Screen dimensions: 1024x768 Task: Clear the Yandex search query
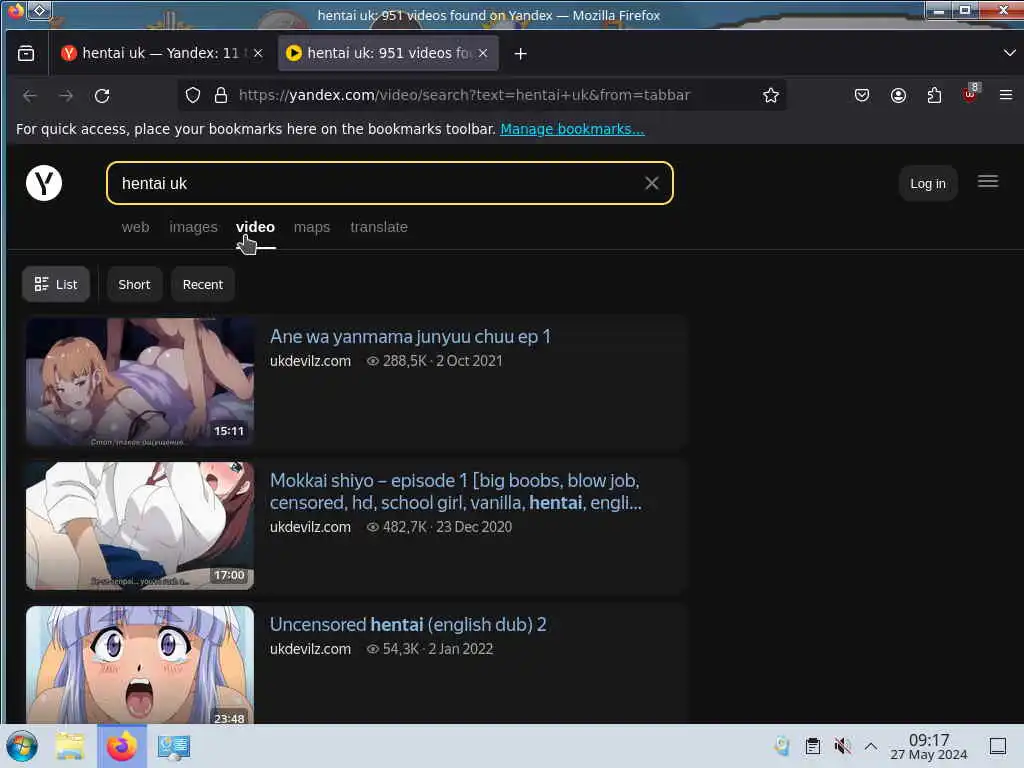(x=652, y=184)
